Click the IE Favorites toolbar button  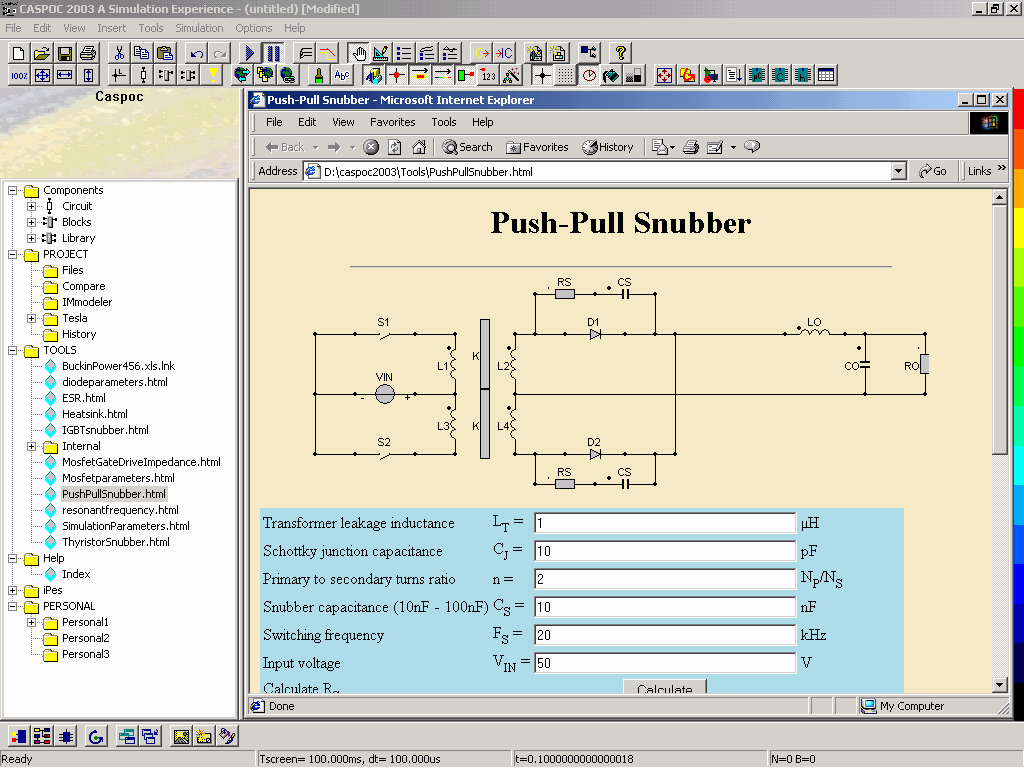tap(537, 147)
